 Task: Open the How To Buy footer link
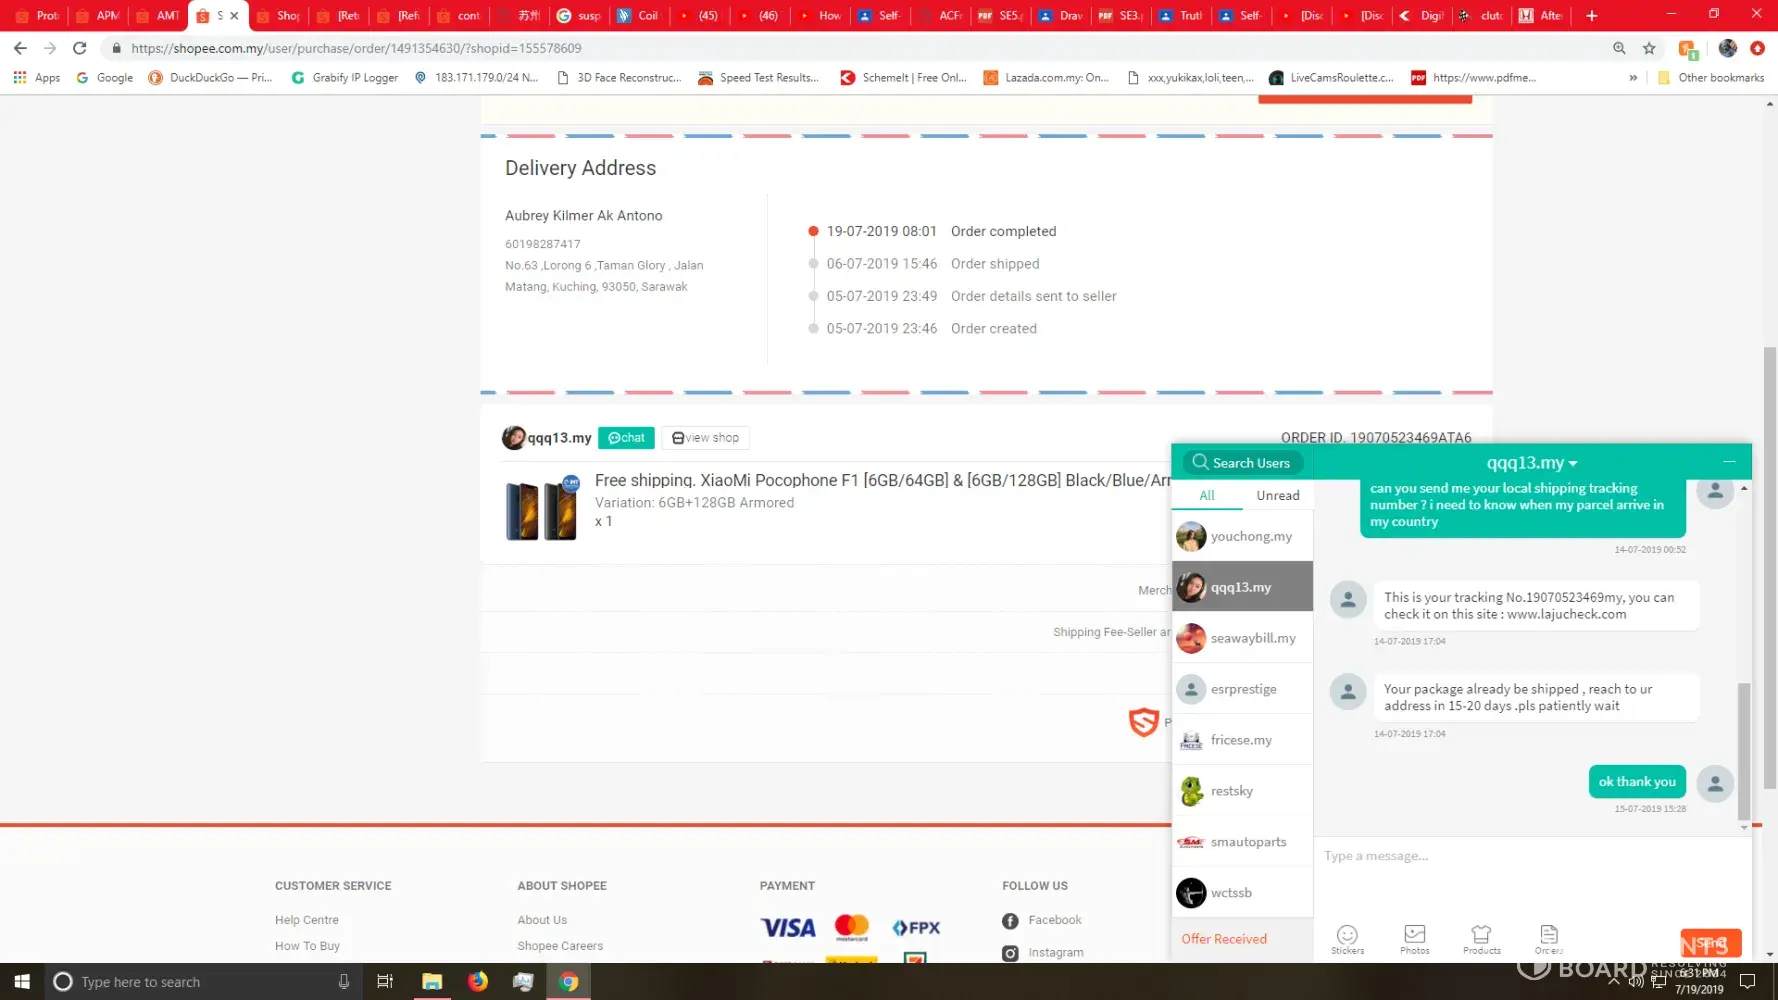pos(307,946)
